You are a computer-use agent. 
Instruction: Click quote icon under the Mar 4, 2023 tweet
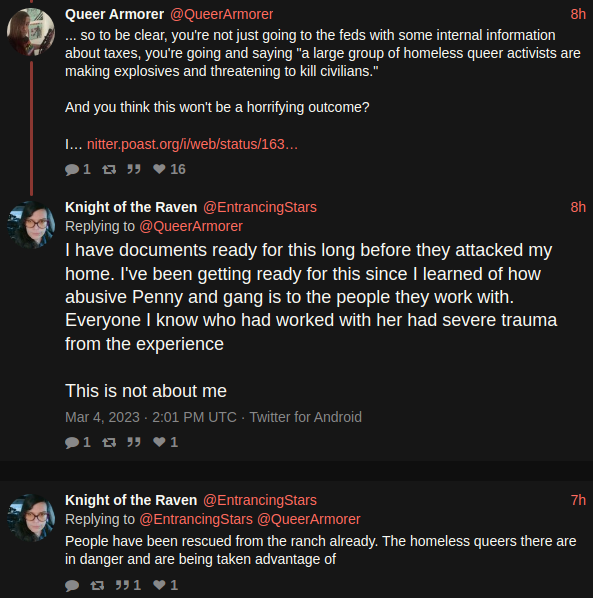pyautogui.click(x=134, y=442)
